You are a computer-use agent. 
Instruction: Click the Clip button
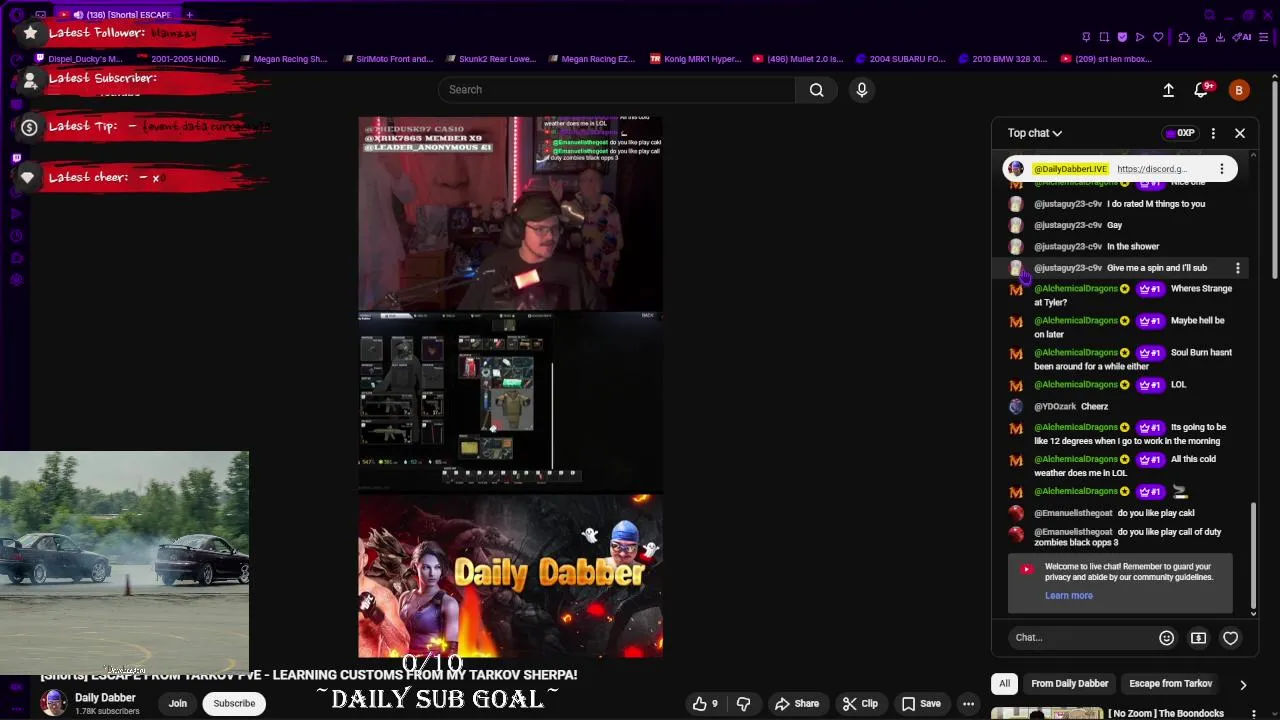point(860,704)
